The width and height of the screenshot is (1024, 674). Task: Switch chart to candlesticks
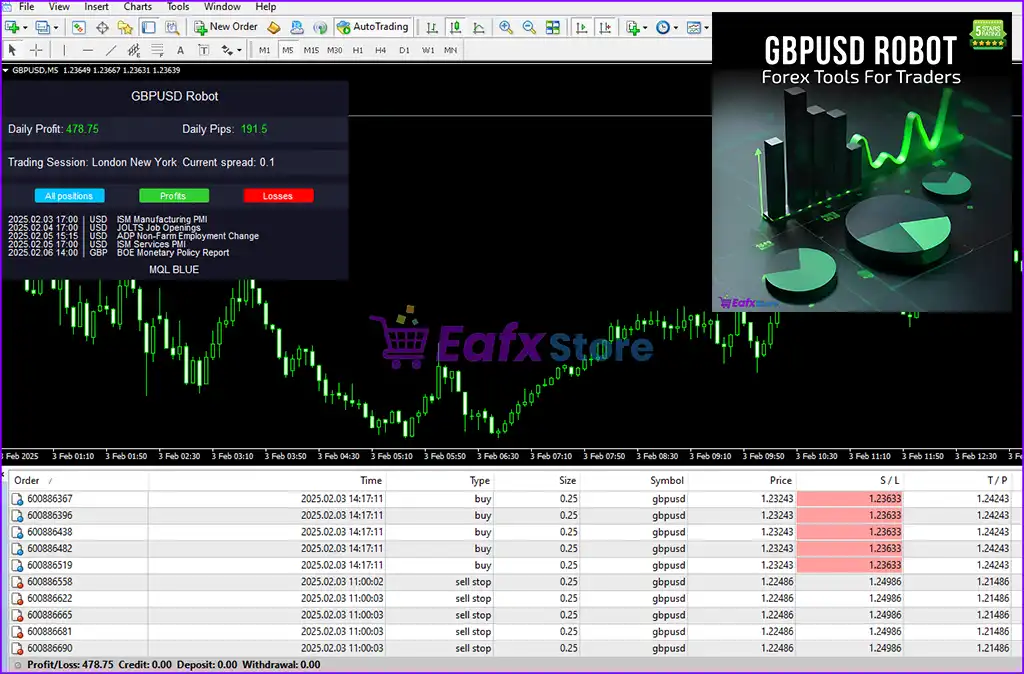(x=455, y=27)
